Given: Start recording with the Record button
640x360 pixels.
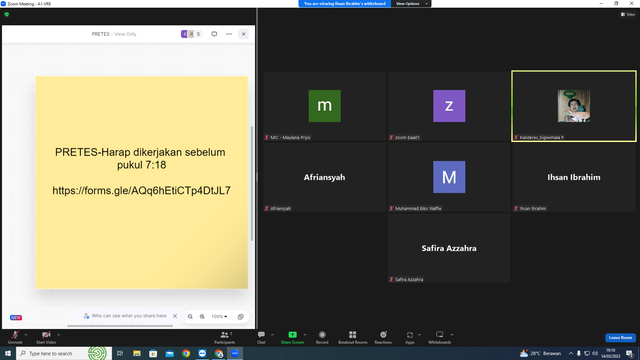Looking at the screenshot, I should [322, 337].
